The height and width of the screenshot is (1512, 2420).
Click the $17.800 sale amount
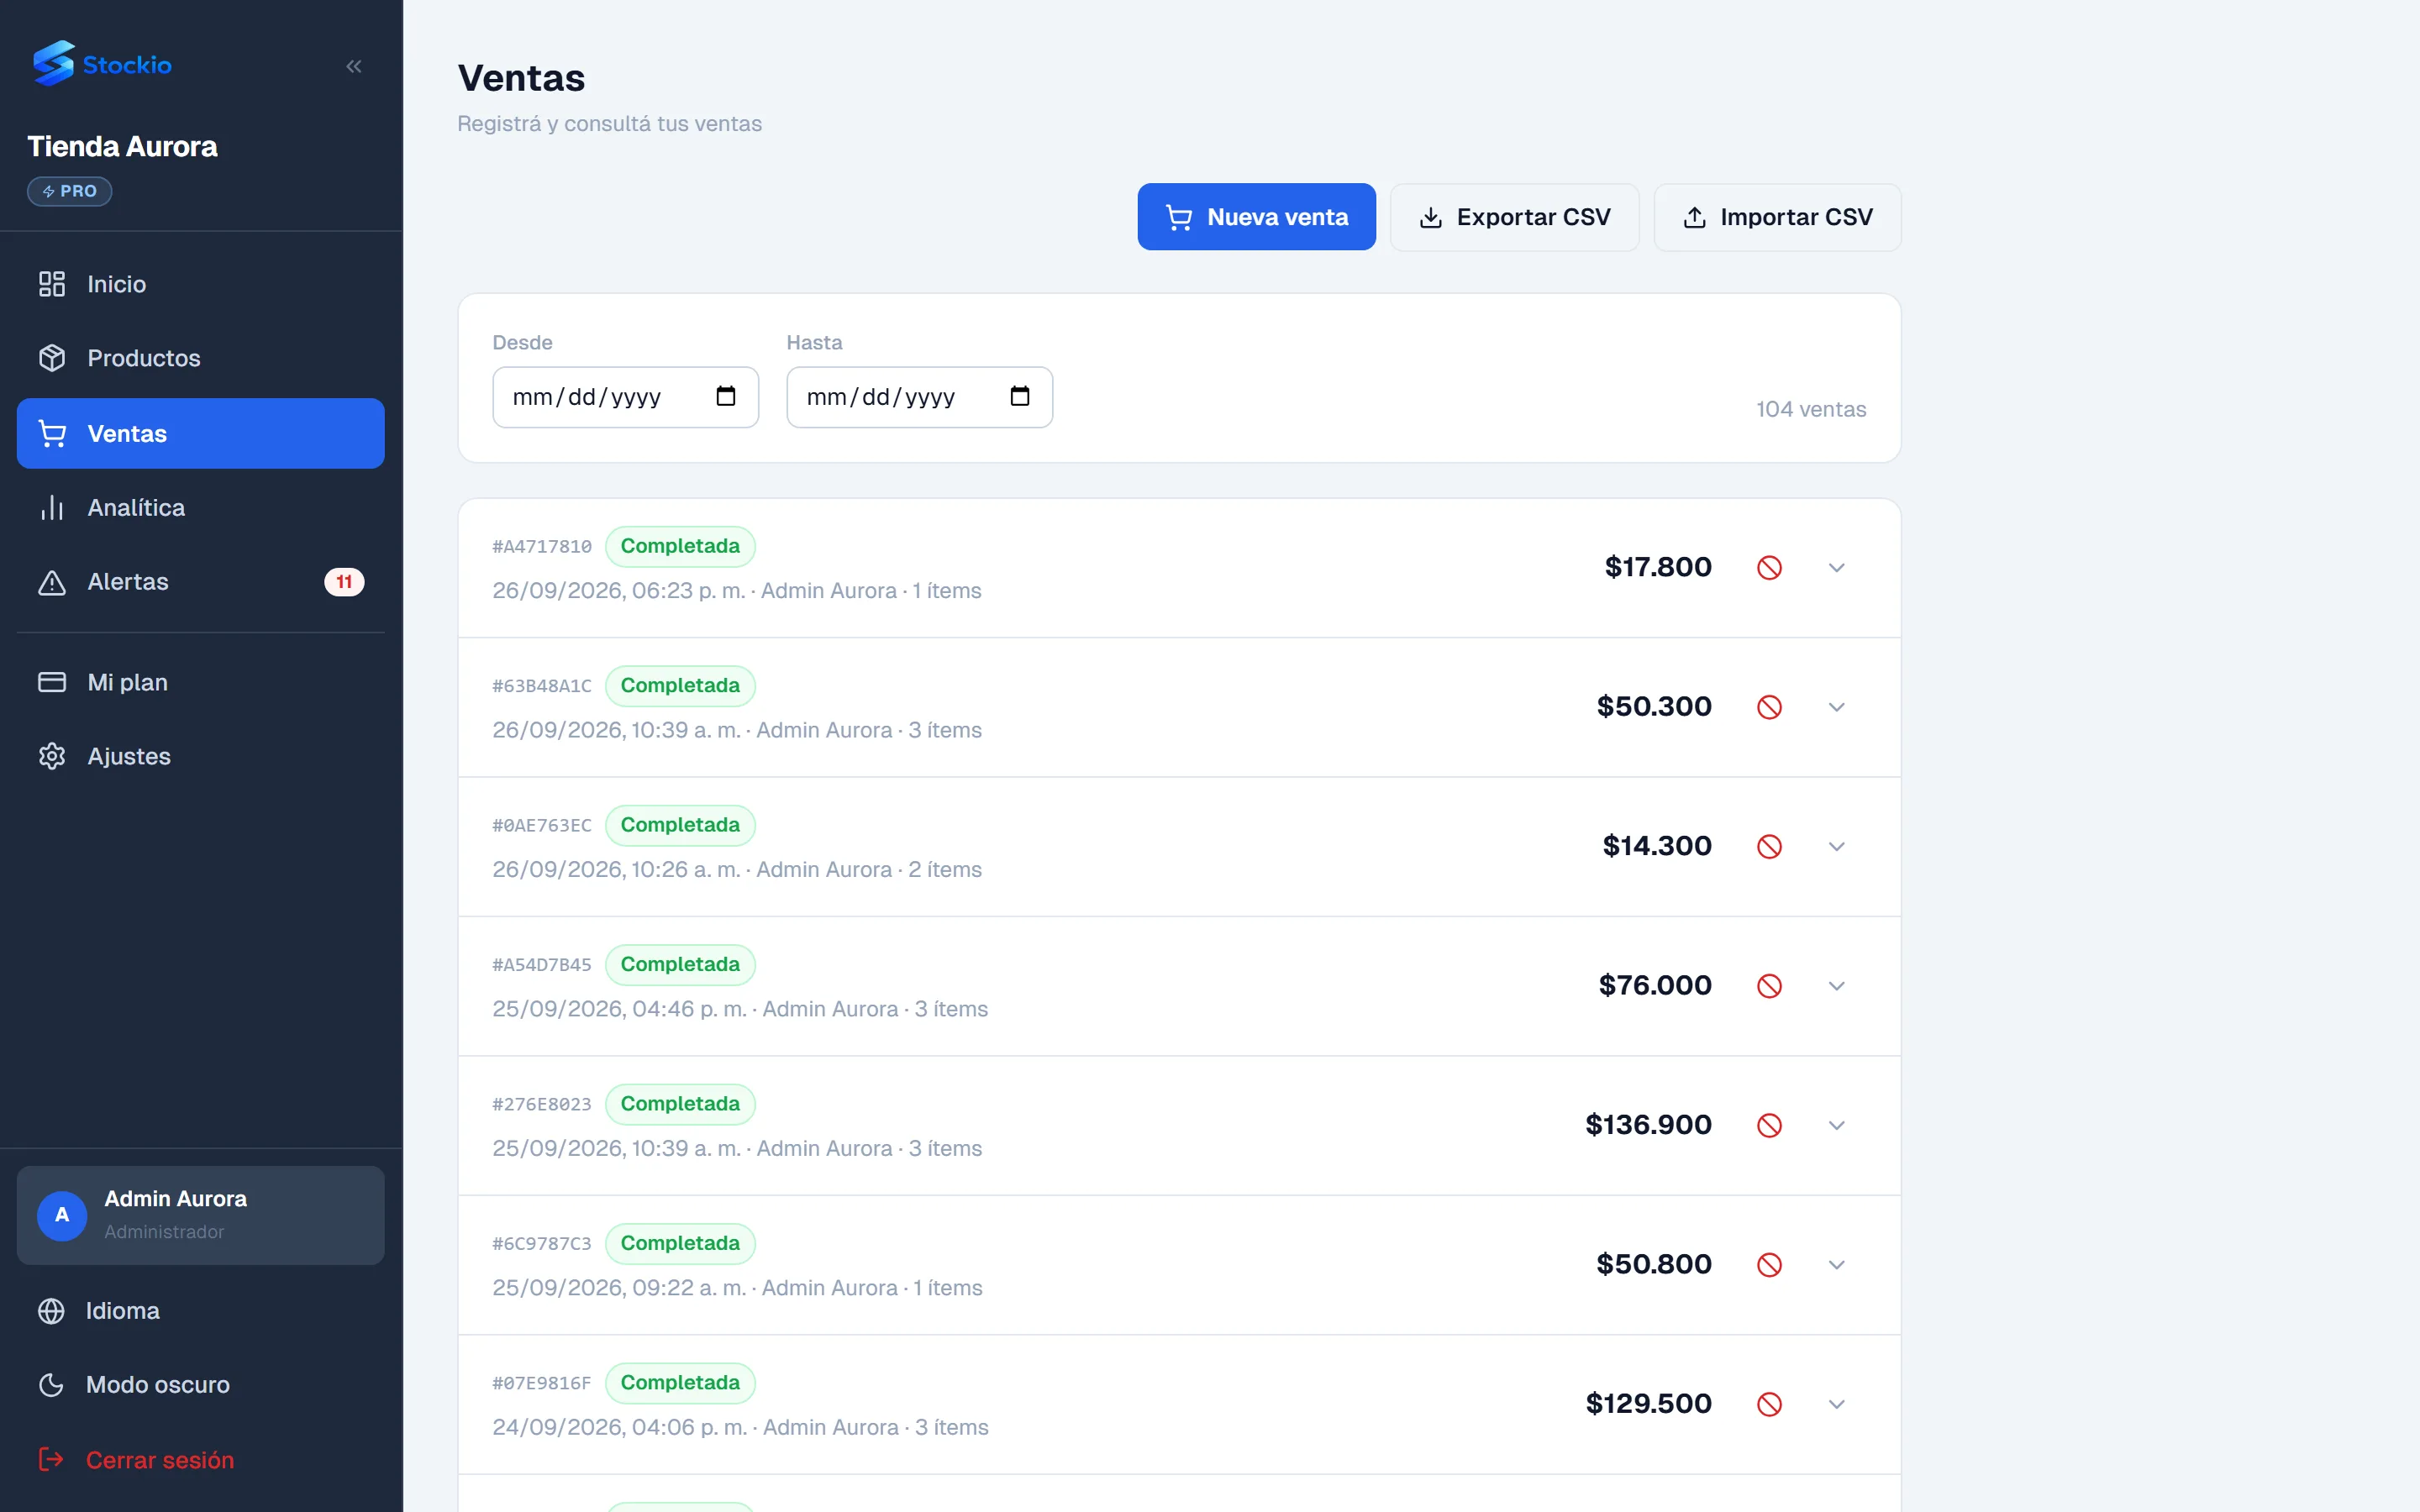1658,567
